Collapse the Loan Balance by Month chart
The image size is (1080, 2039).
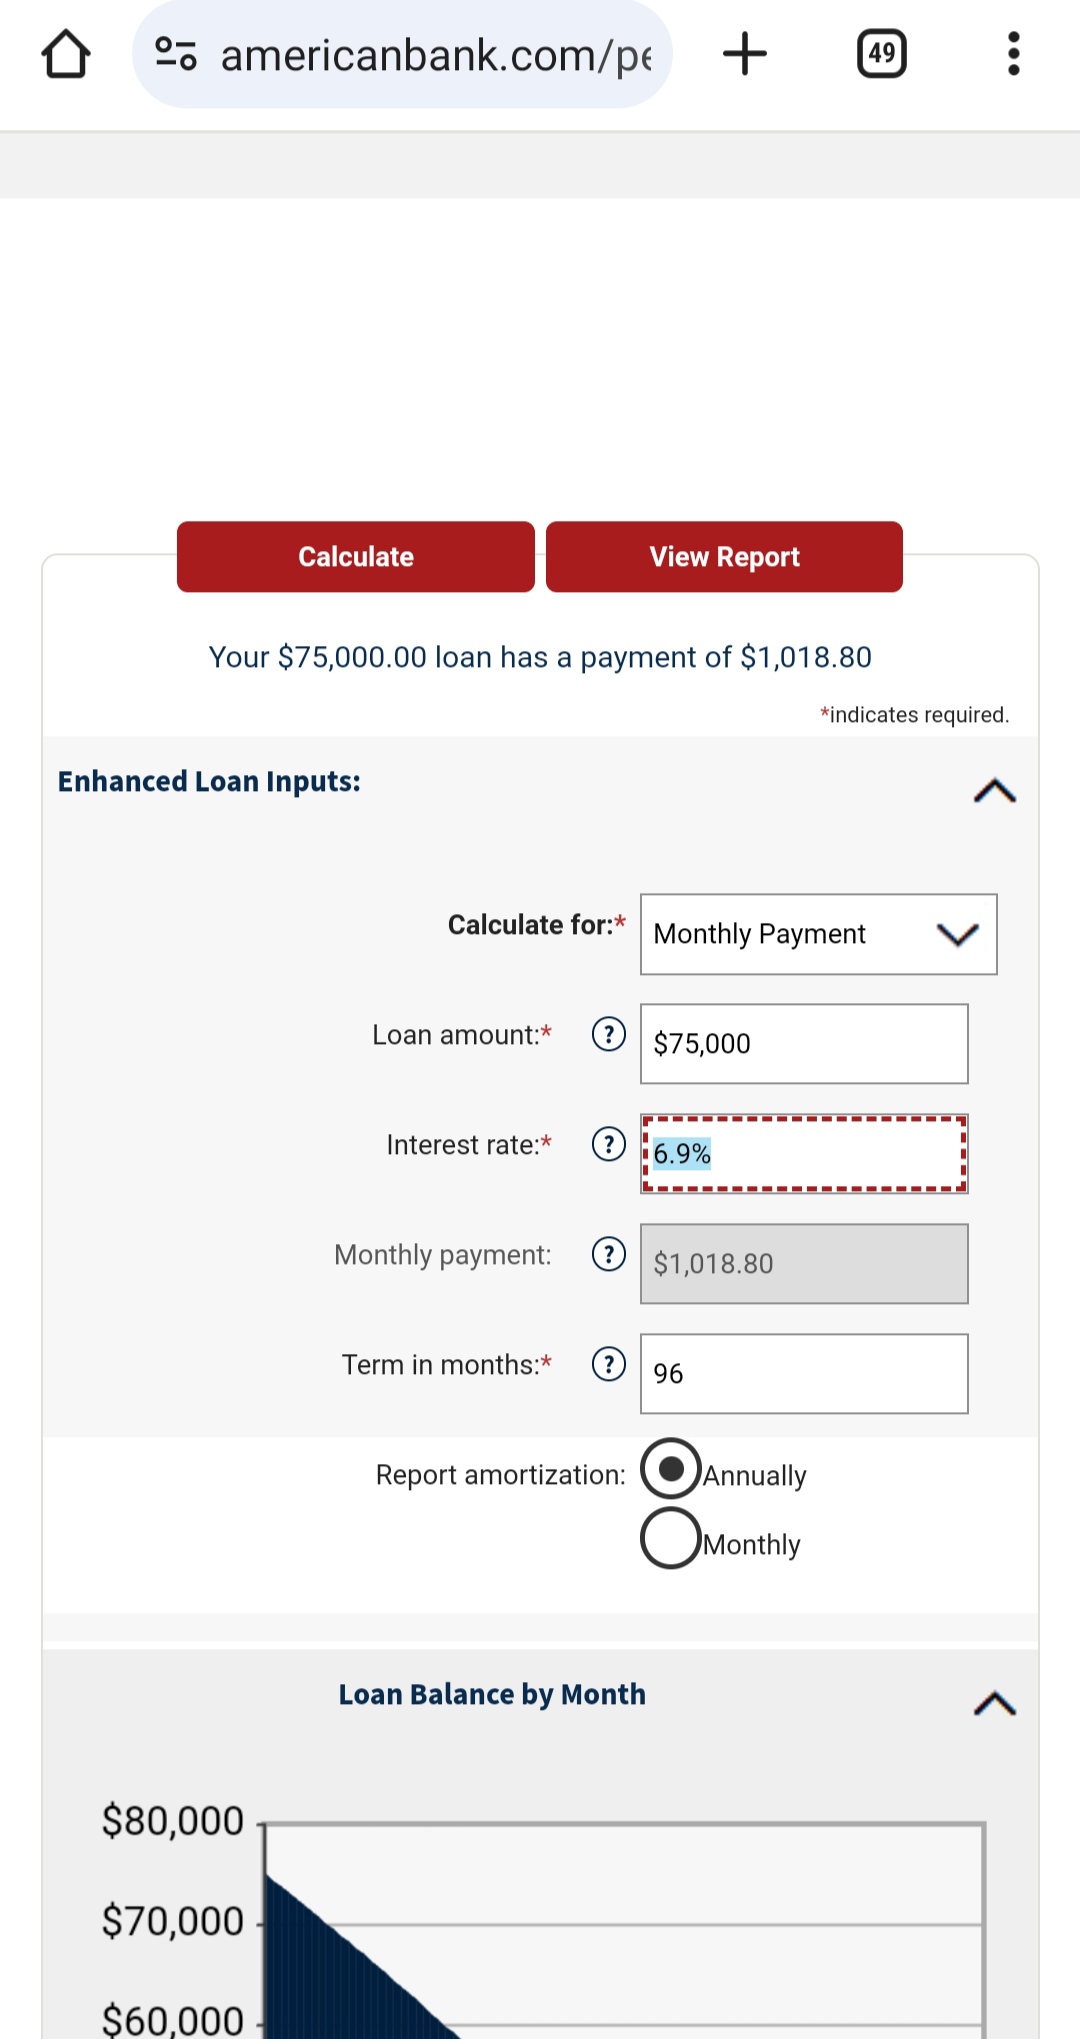point(994,1703)
